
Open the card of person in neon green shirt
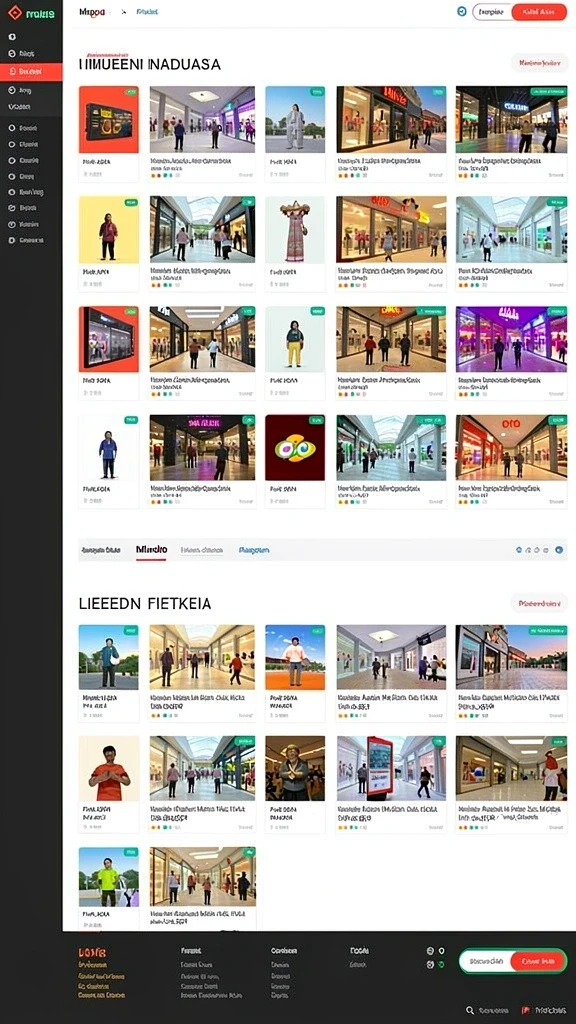coord(108,888)
